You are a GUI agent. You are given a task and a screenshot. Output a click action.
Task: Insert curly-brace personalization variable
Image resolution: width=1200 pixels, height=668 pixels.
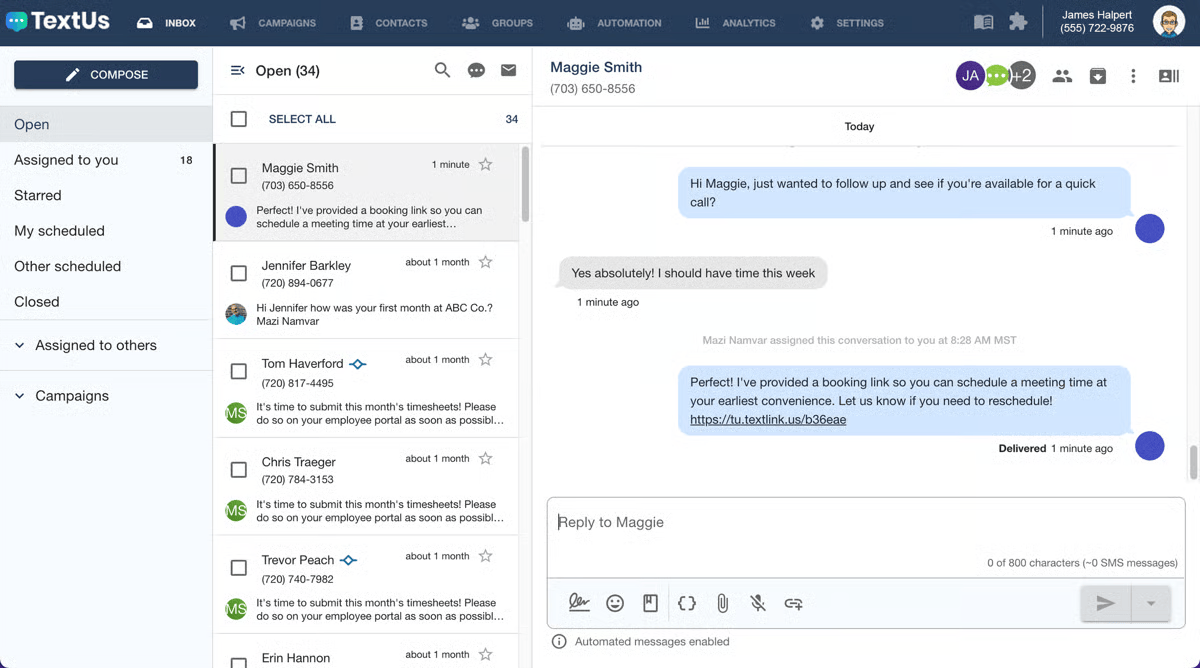coord(686,603)
